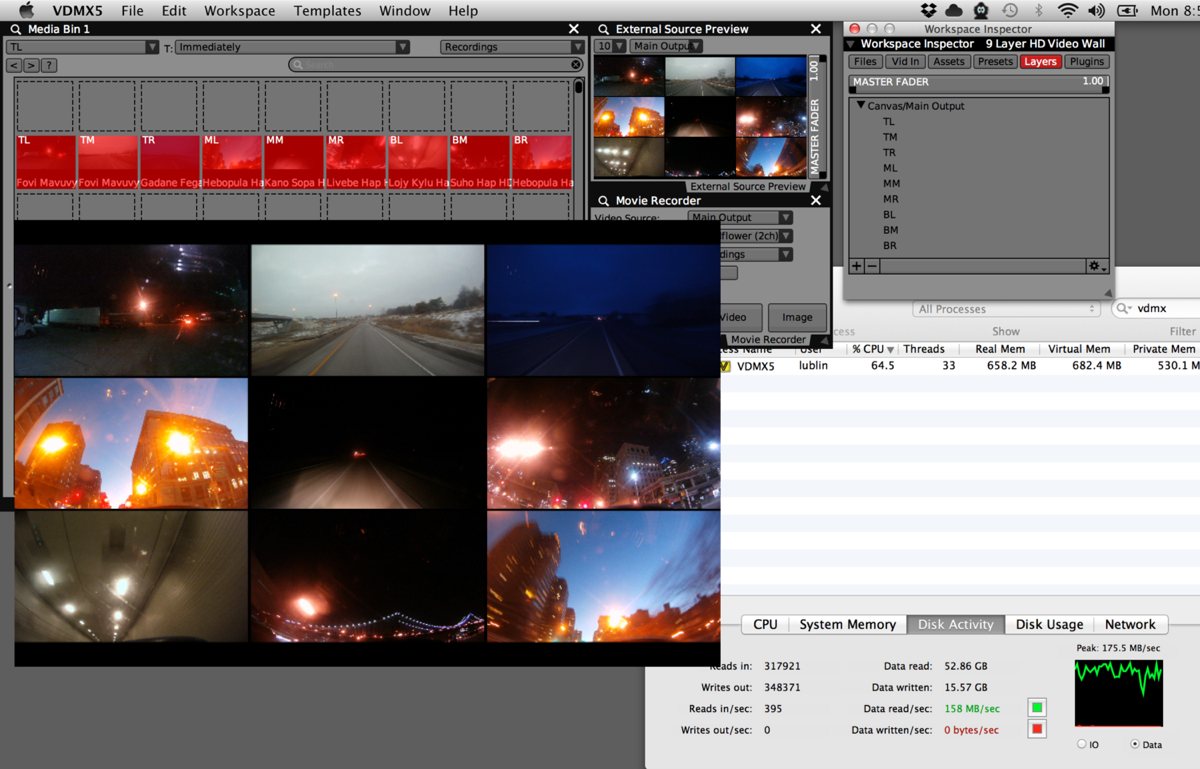Toggle the VDMX5 process checkbox

(725, 366)
